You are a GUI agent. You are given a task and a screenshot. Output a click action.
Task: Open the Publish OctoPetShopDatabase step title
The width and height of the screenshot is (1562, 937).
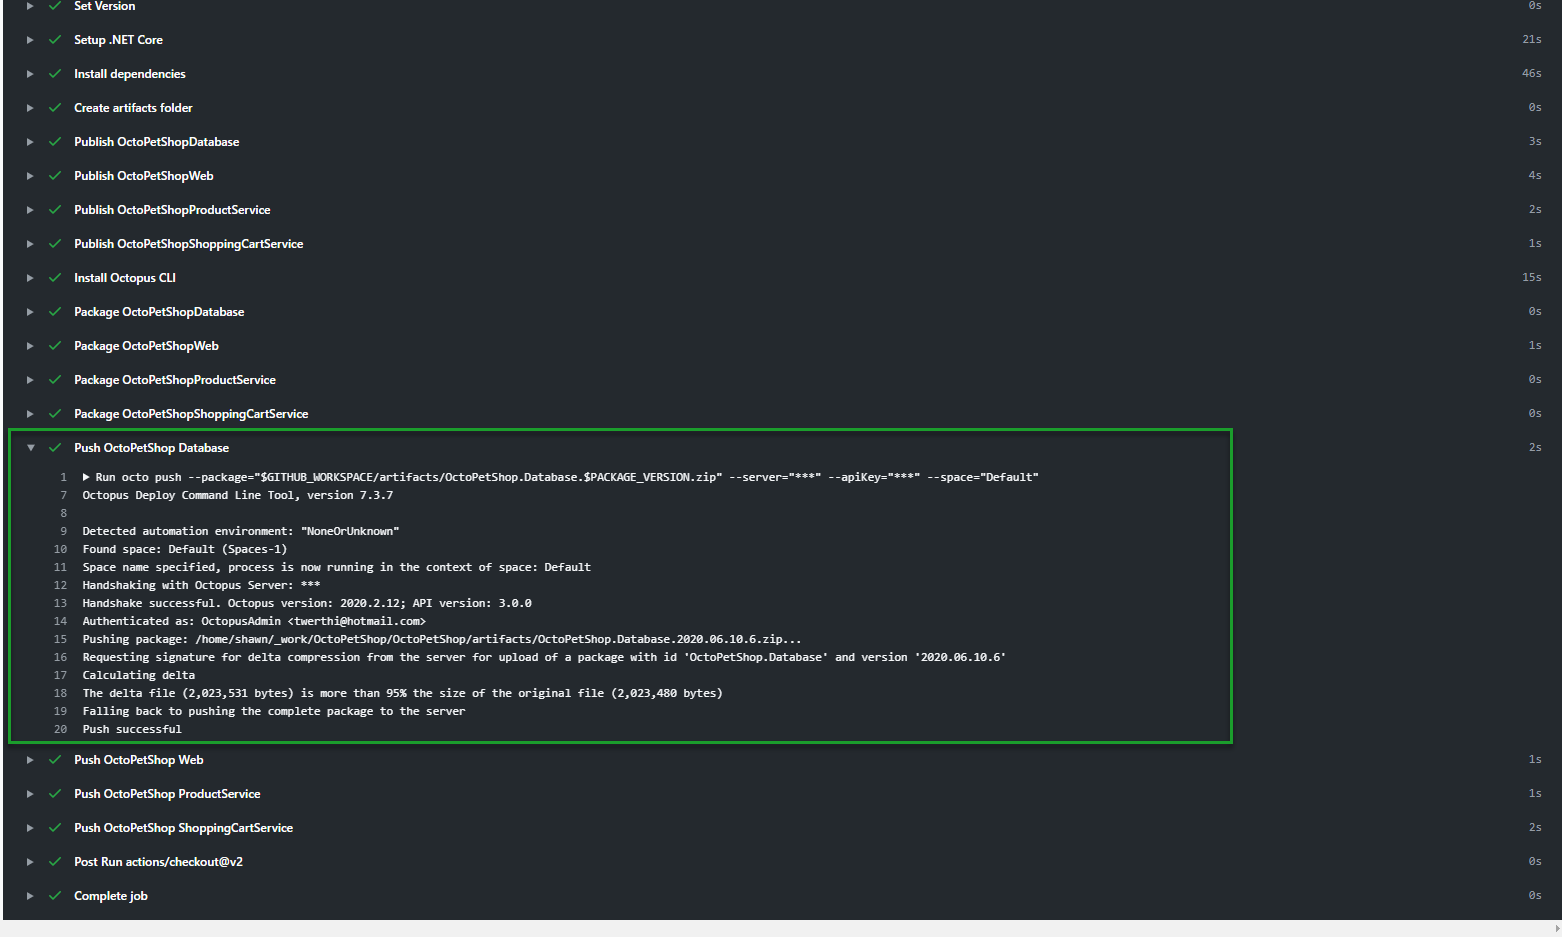point(156,142)
